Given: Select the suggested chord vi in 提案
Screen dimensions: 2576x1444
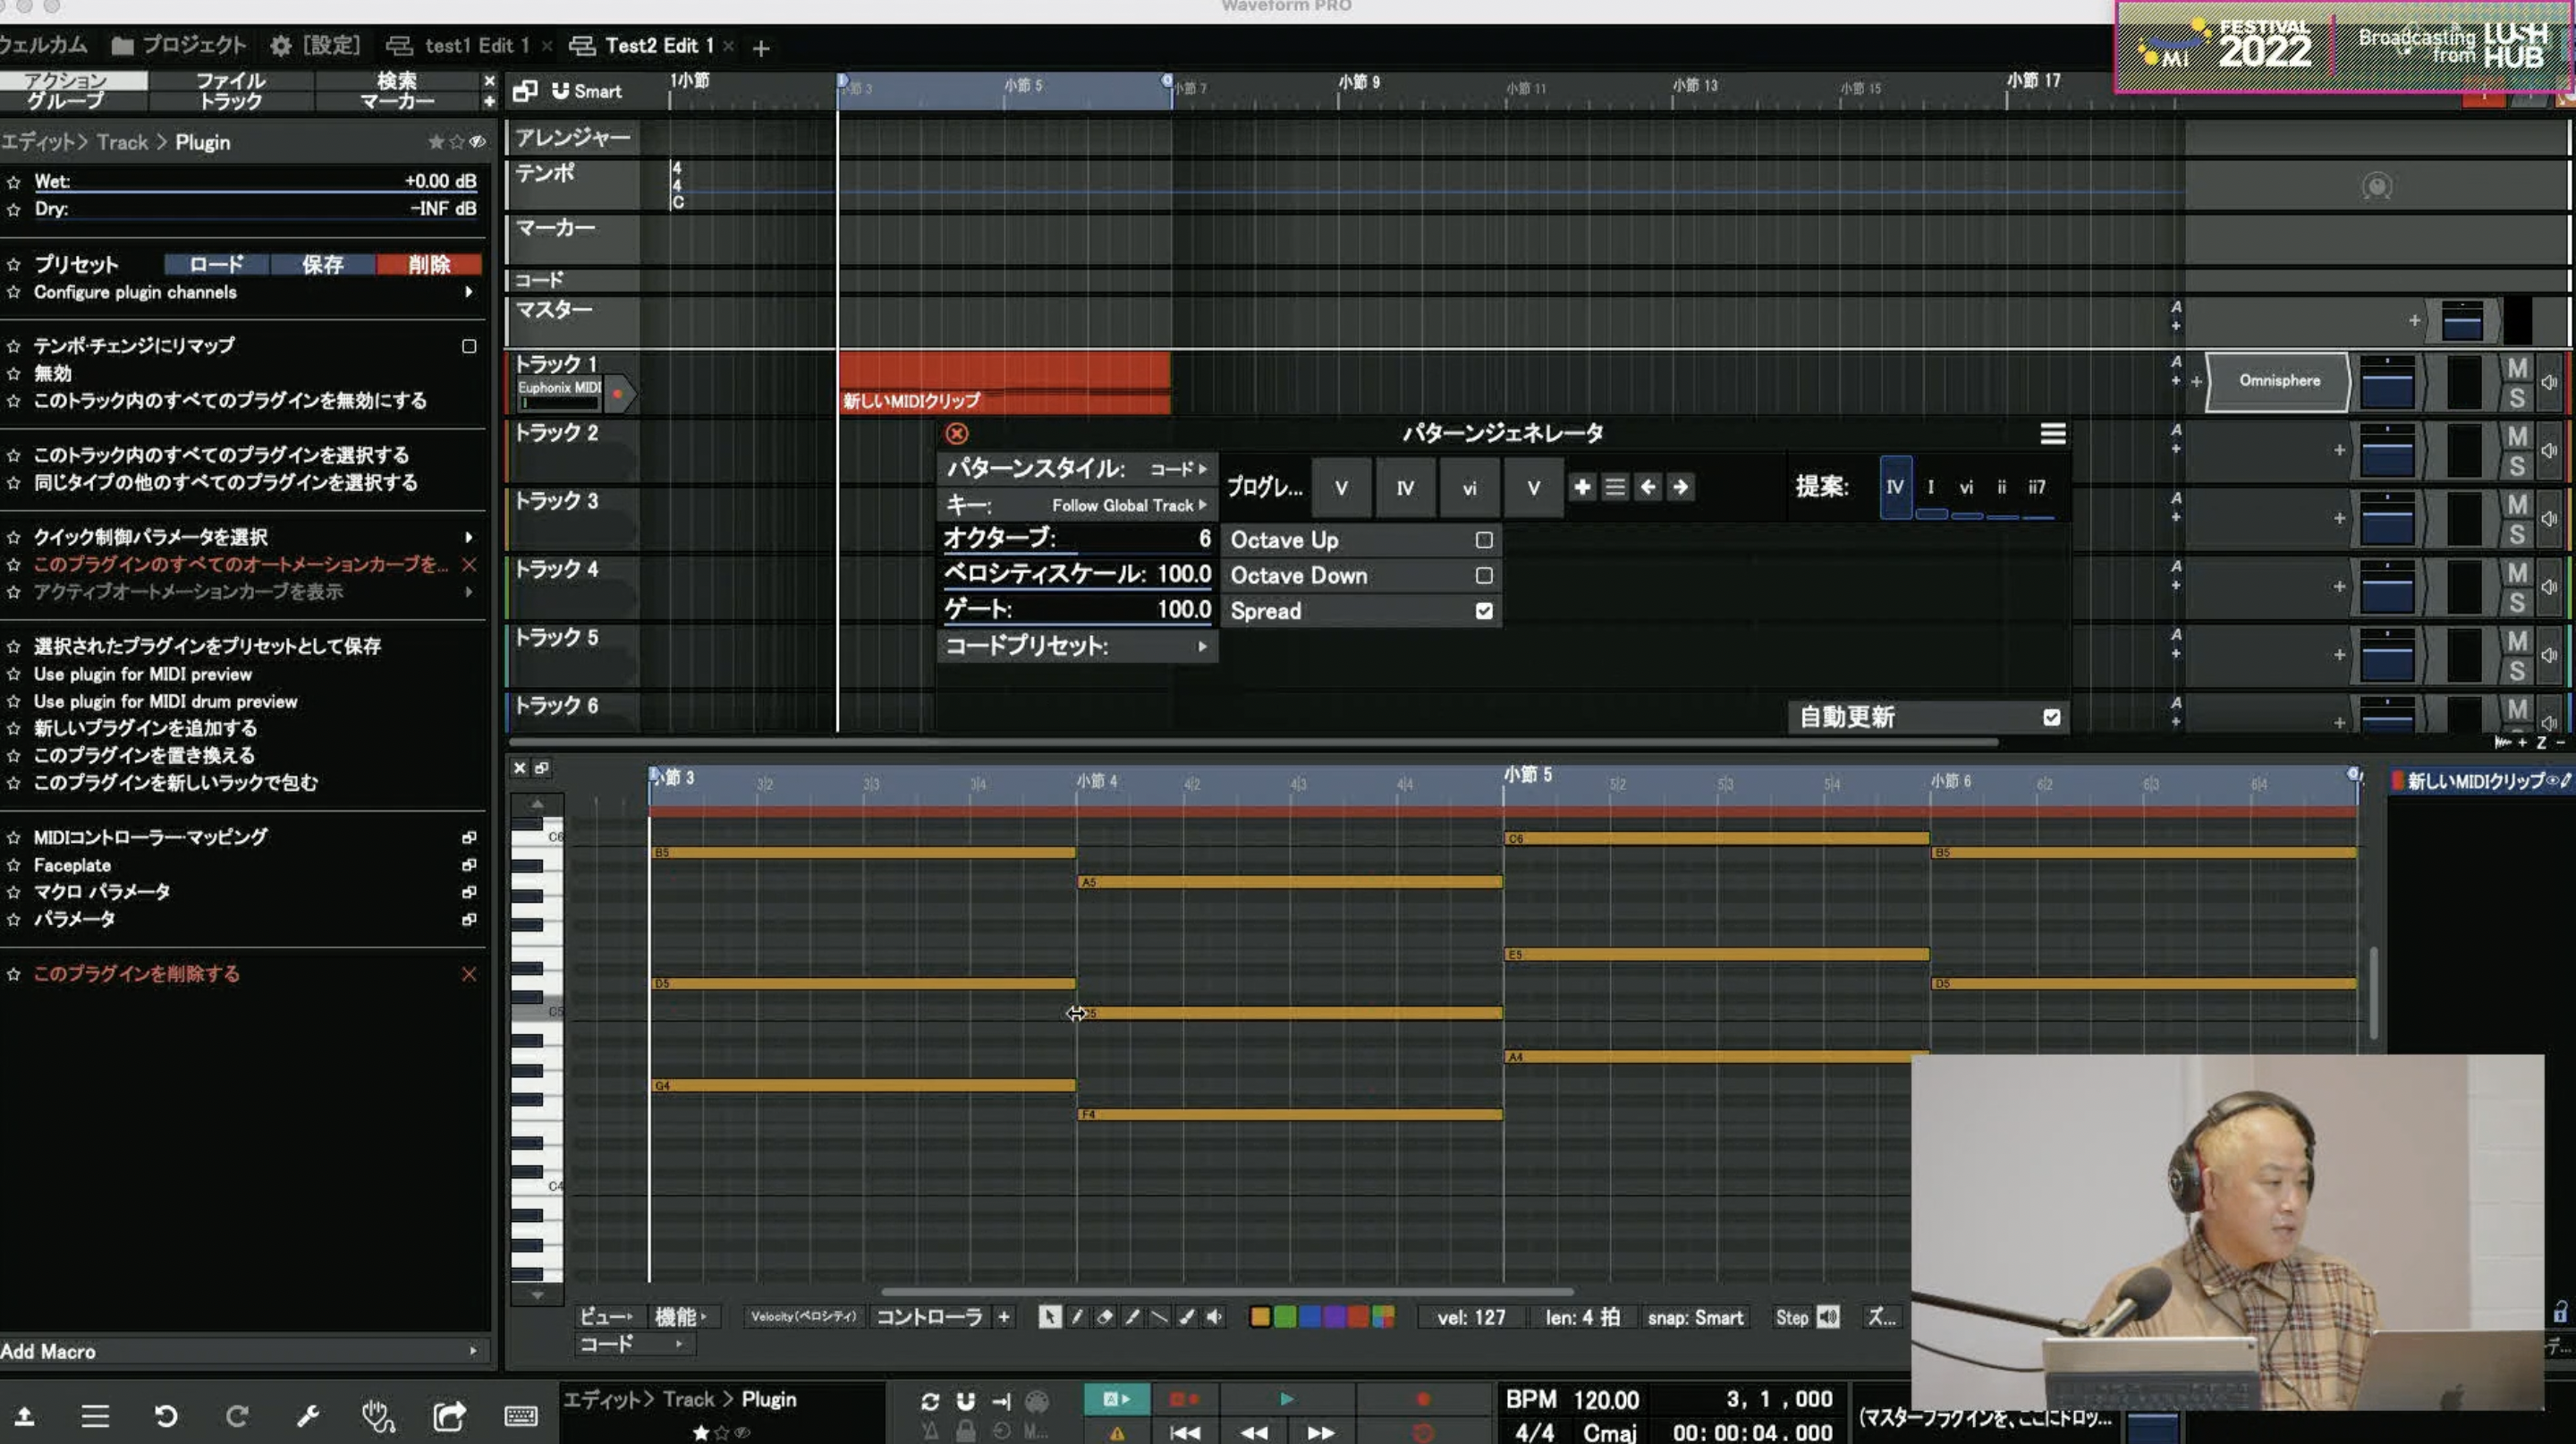Looking at the screenshot, I should 1966,487.
